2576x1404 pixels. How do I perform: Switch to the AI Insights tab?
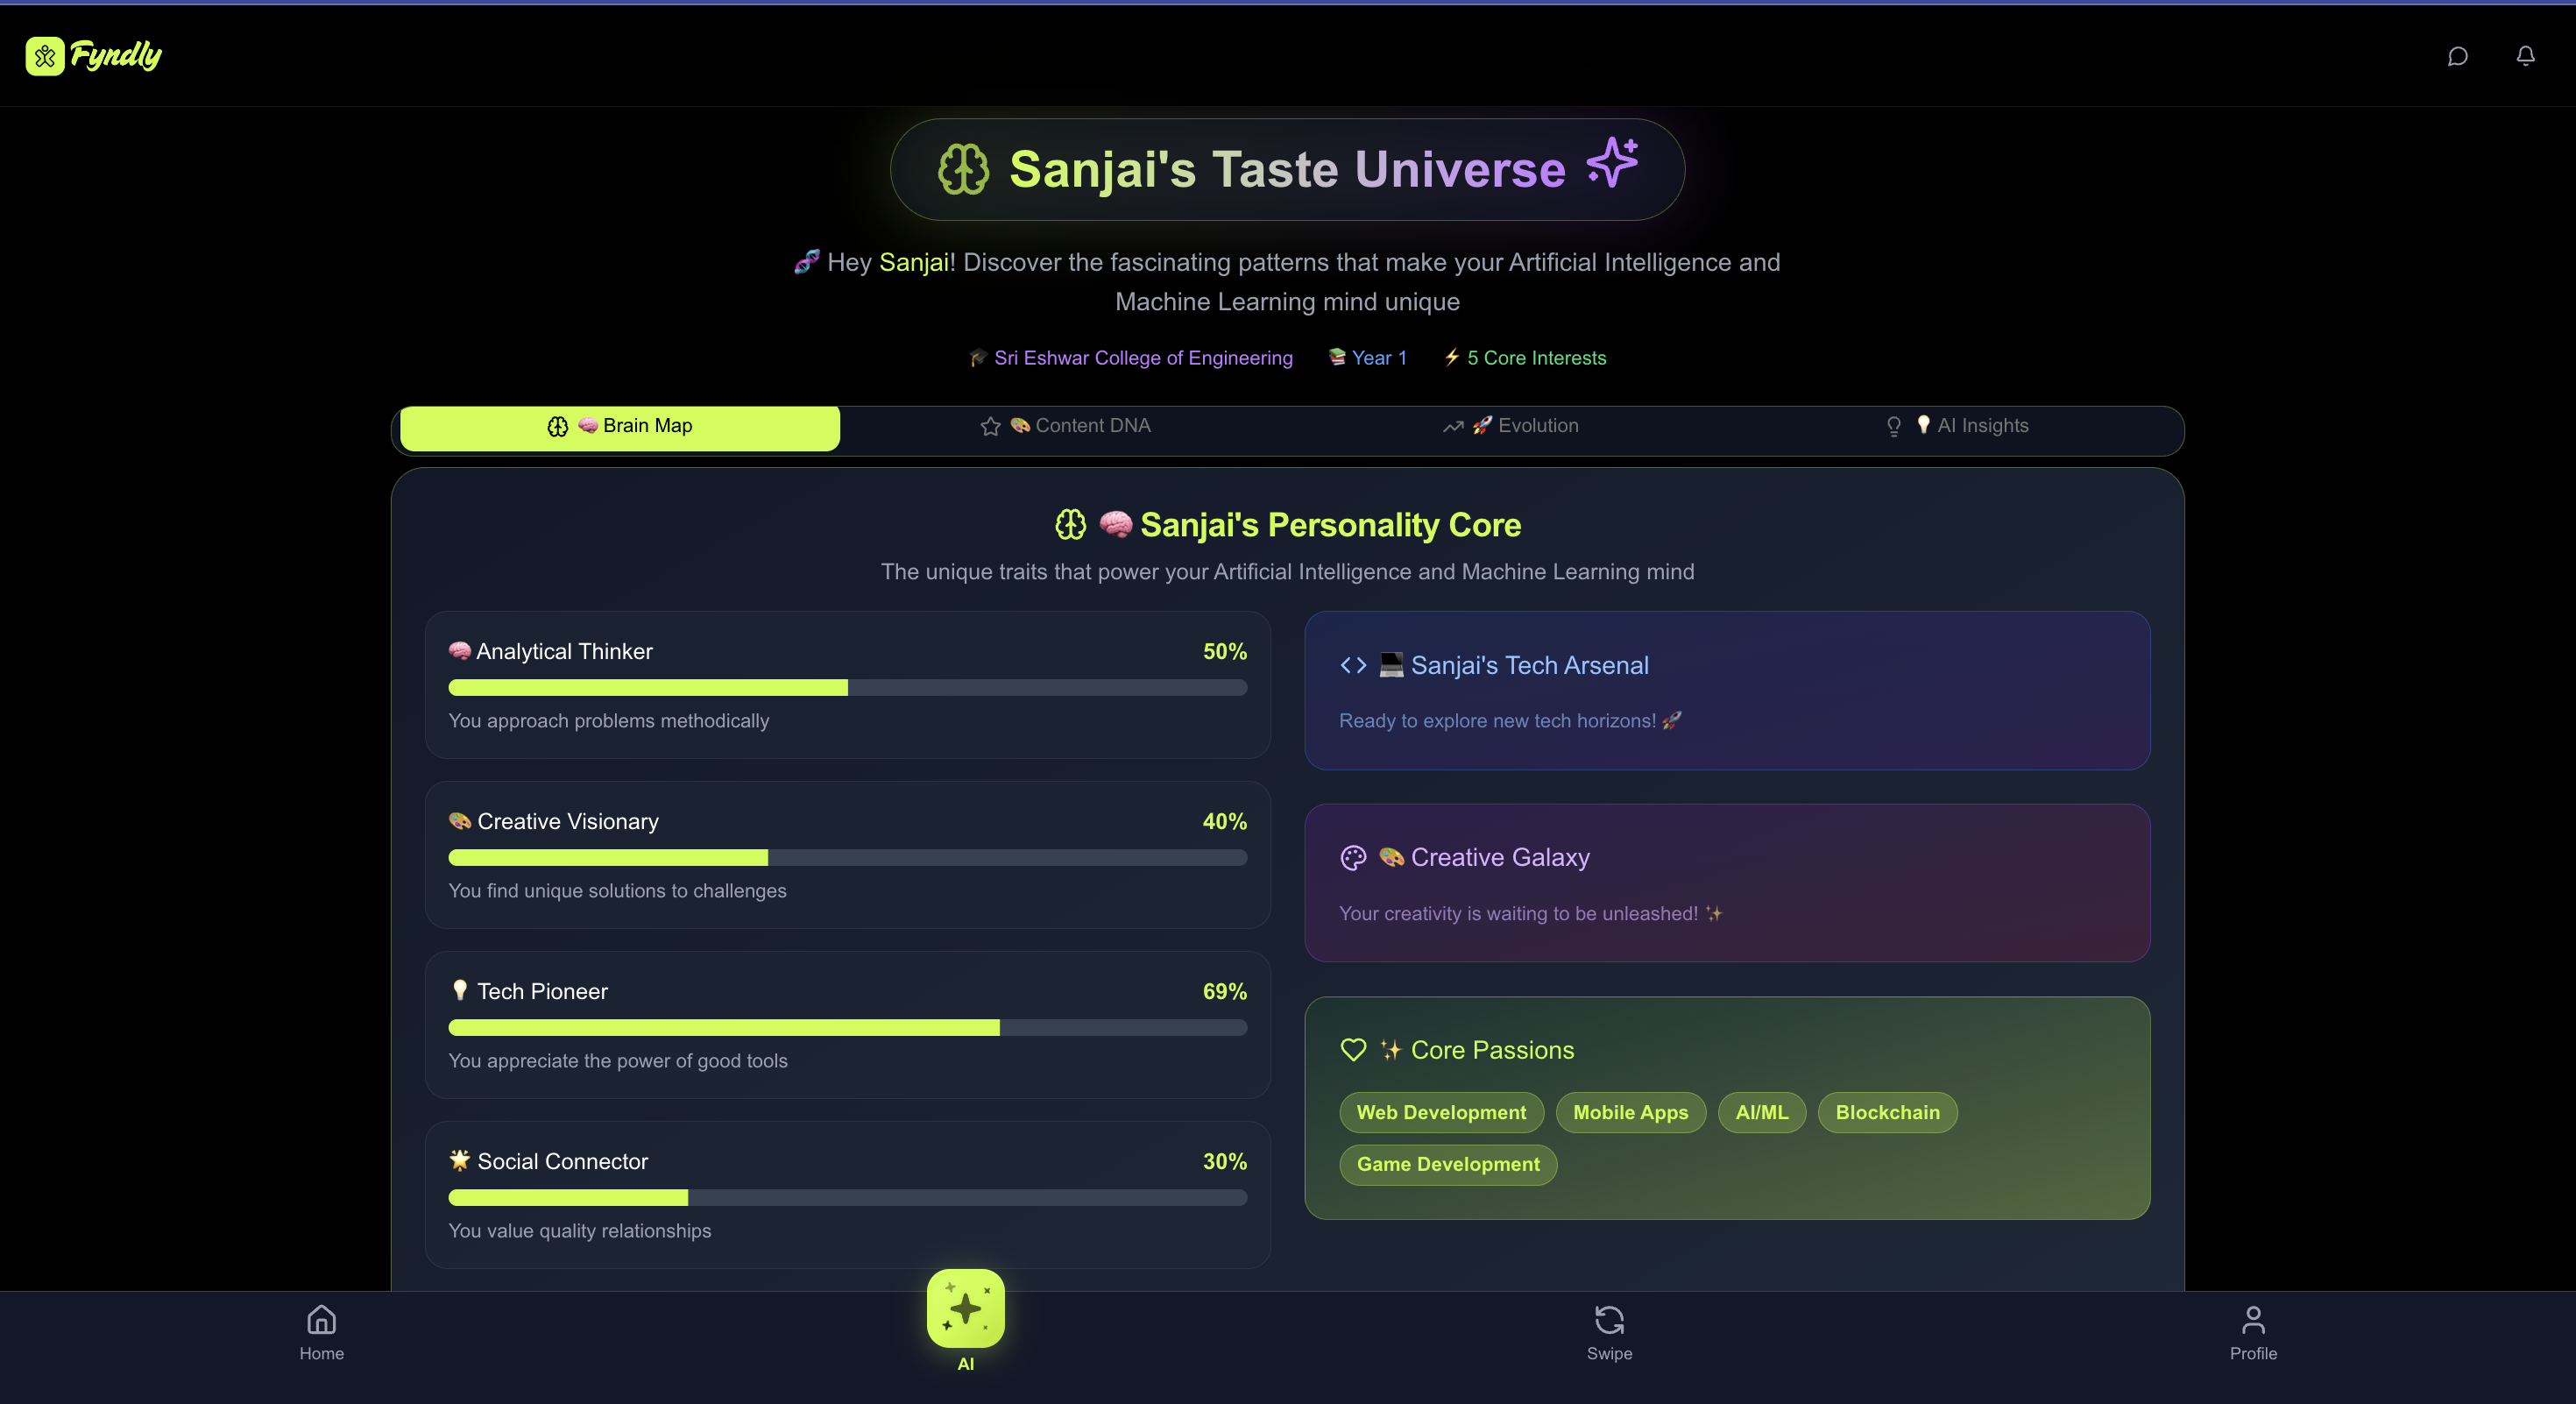[x=1958, y=426]
